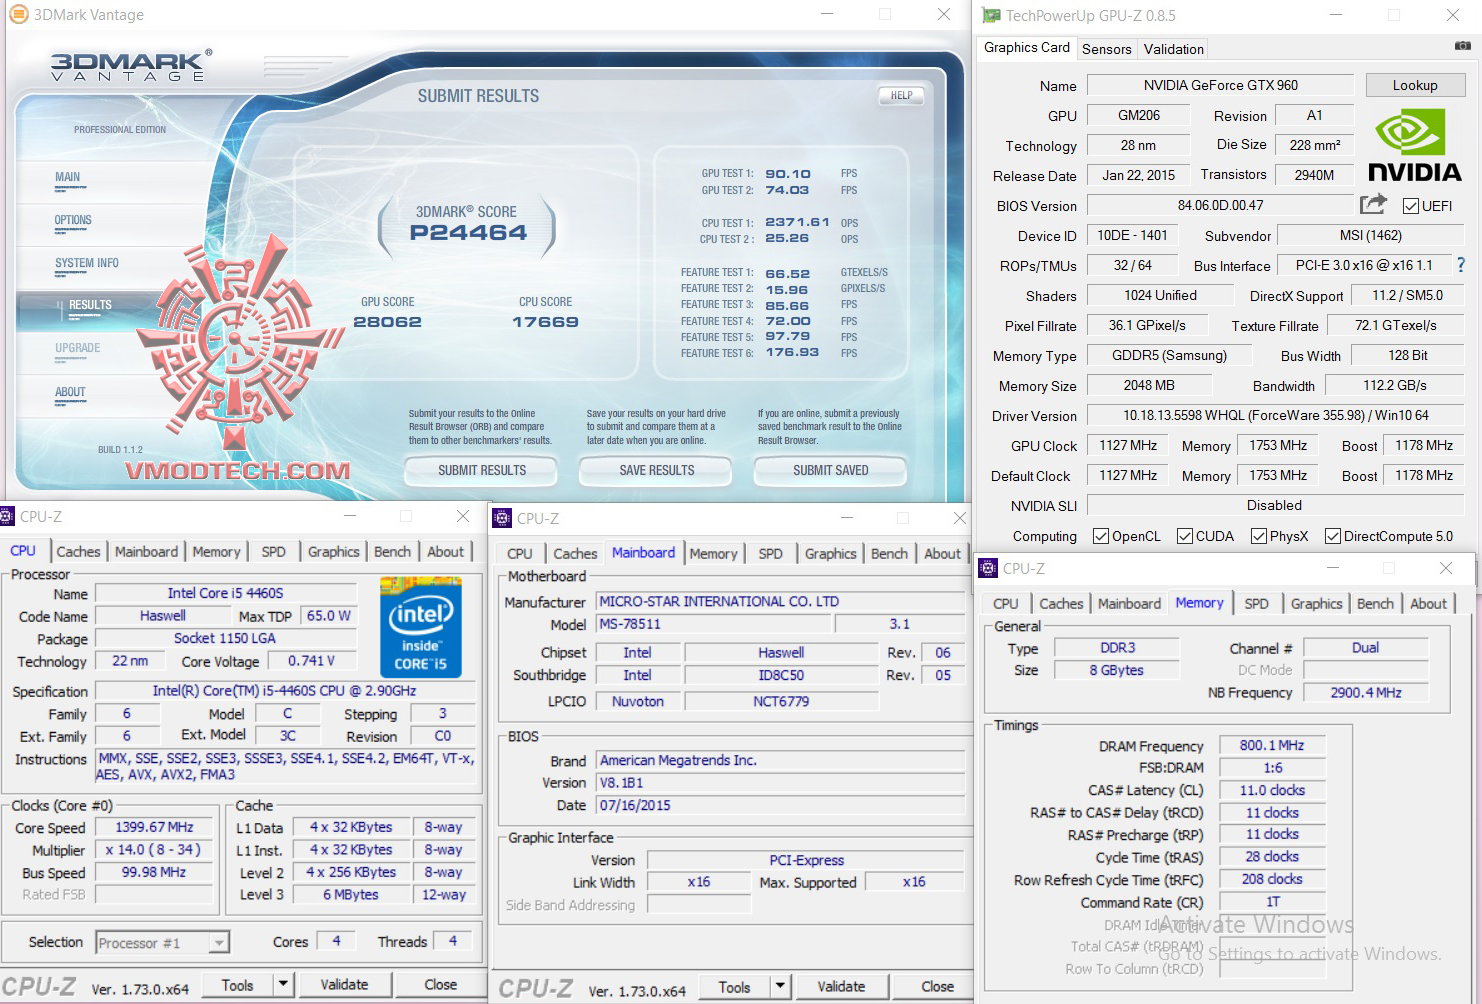Click the NVIDIA SLI 'Disabled' field
Viewport: 1482px width, 1004px height.
coord(1275,505)
